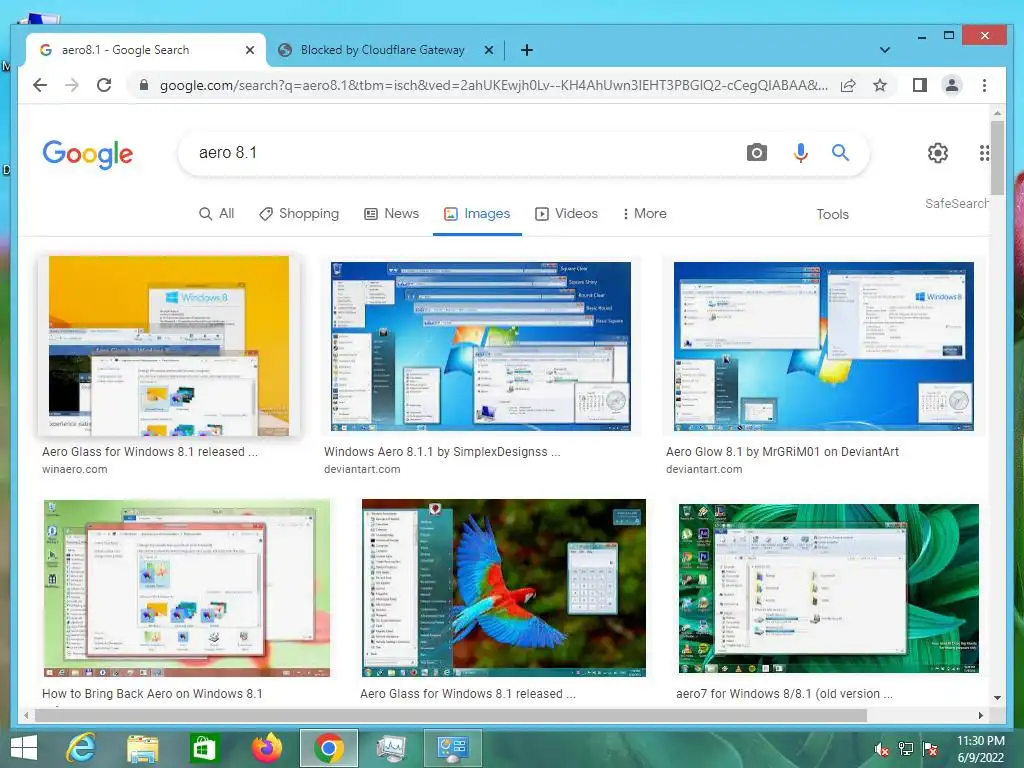The image size is (1024, 768).
Task: Open the Chrome profile avatar
Action: (x=952, y=85)
